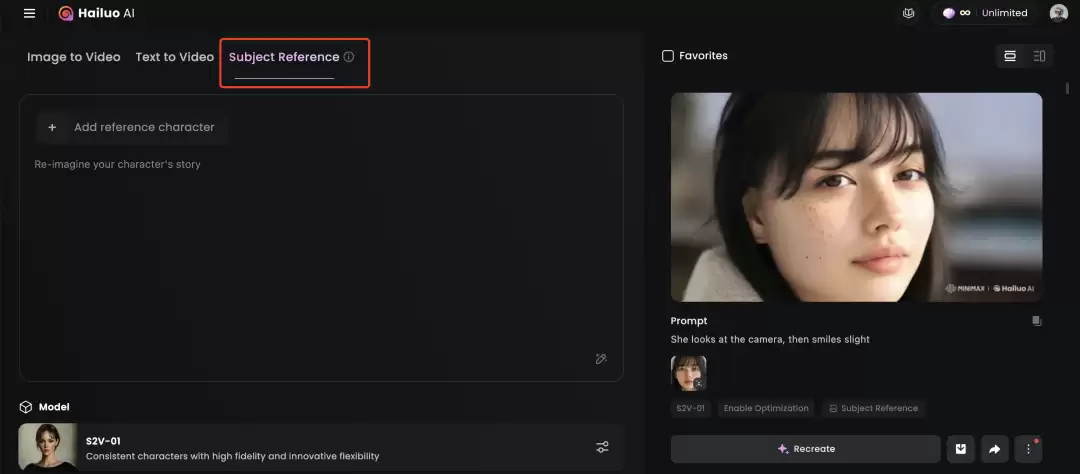The width and height of the screenshot is (1080, 474).
Task: Click the results panel scrollbar
Action: pos(1068,88)
